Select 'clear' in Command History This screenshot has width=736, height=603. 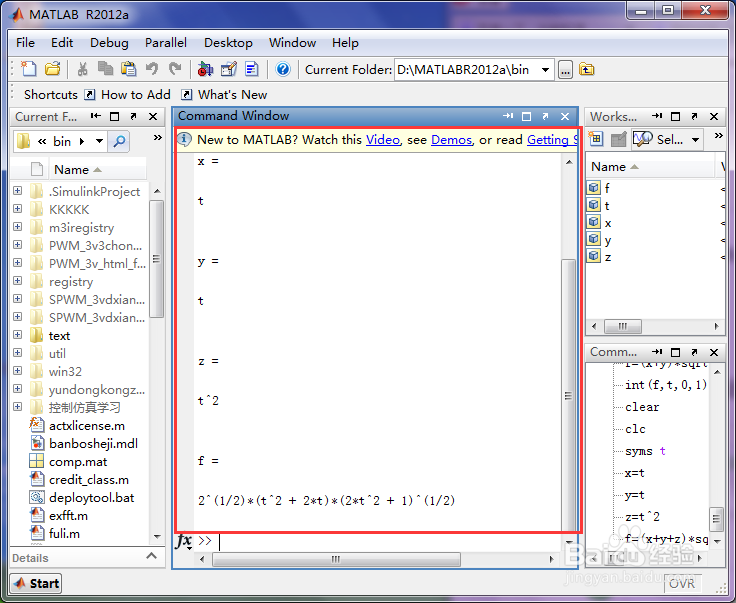(642, 407)
